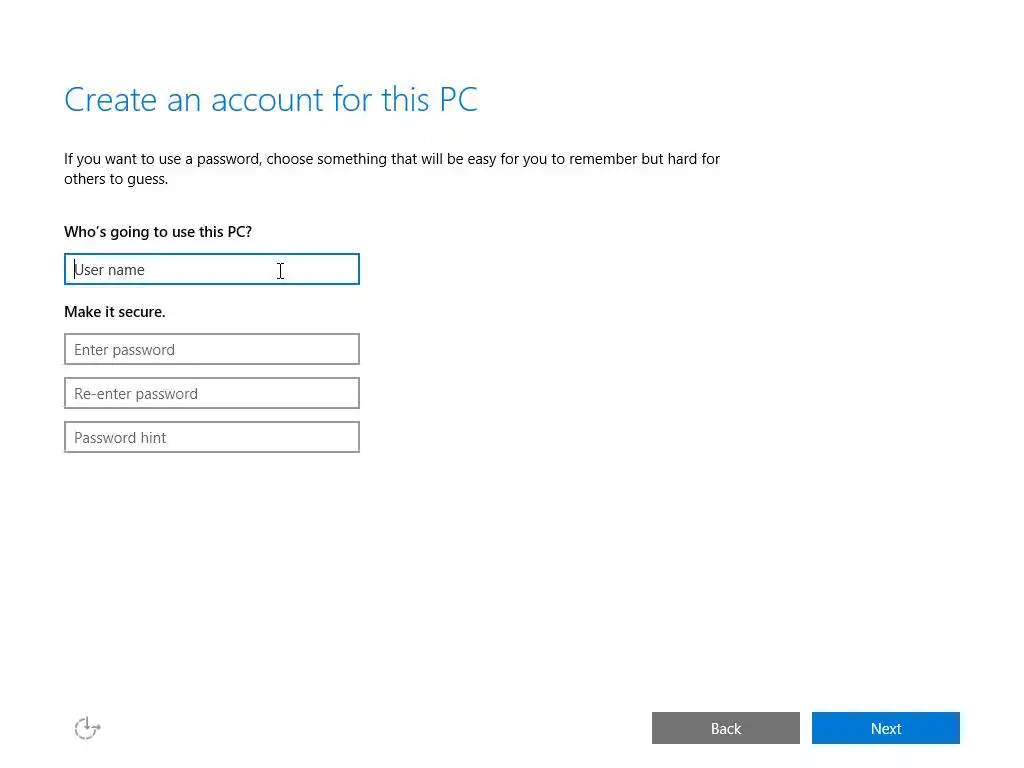Open the Ease of Access icon

point(87,728)
